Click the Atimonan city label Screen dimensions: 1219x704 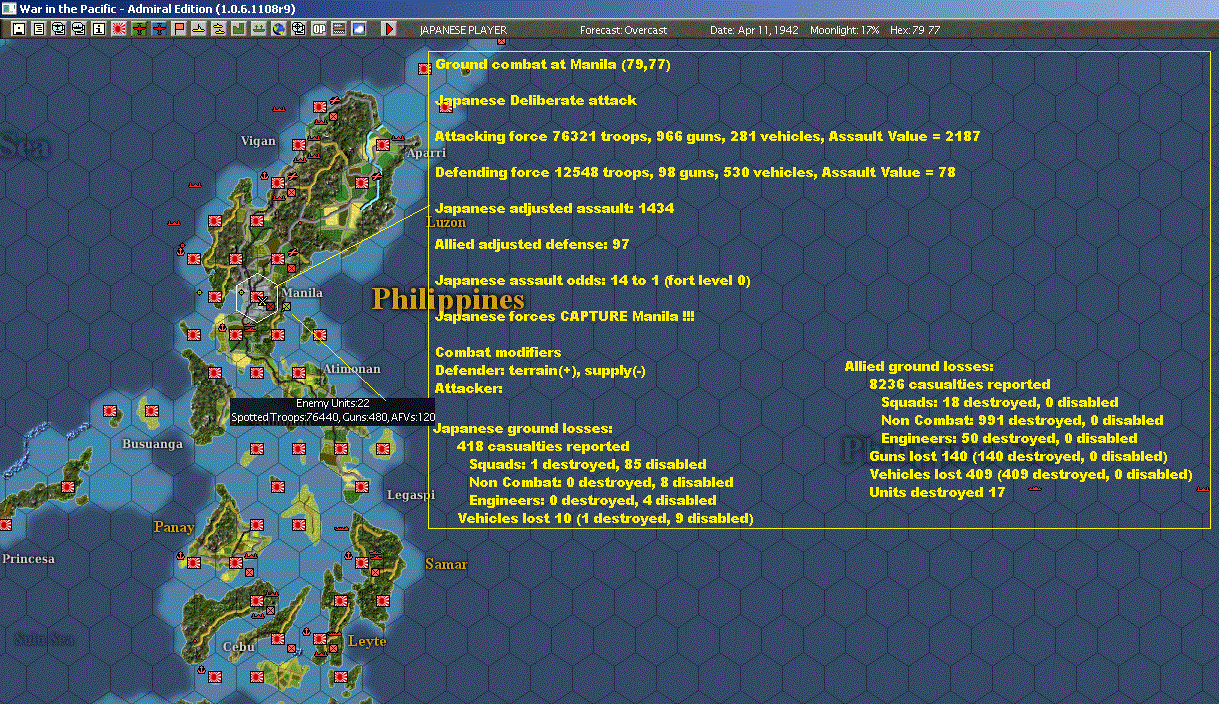pos(352,369)
